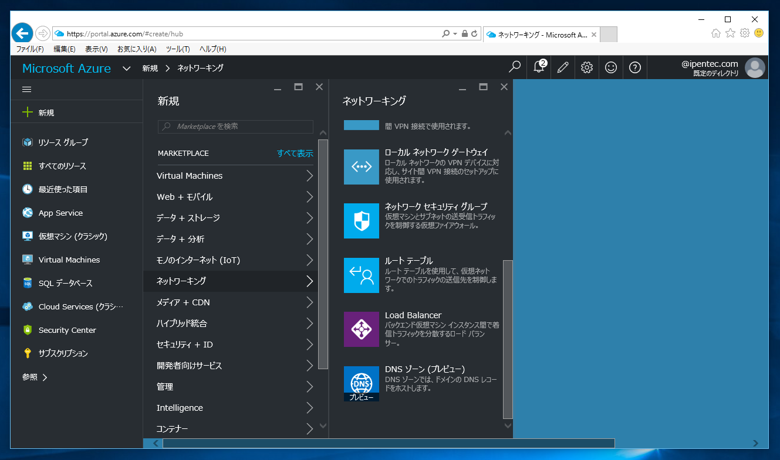Viewport: 780px width, 460px height.
Task: Click the green plus New icon
Action: [27, 112]
